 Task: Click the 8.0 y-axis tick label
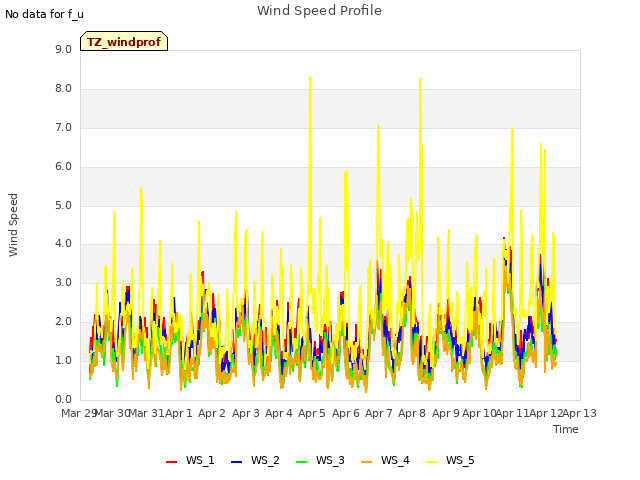point(63,89)
